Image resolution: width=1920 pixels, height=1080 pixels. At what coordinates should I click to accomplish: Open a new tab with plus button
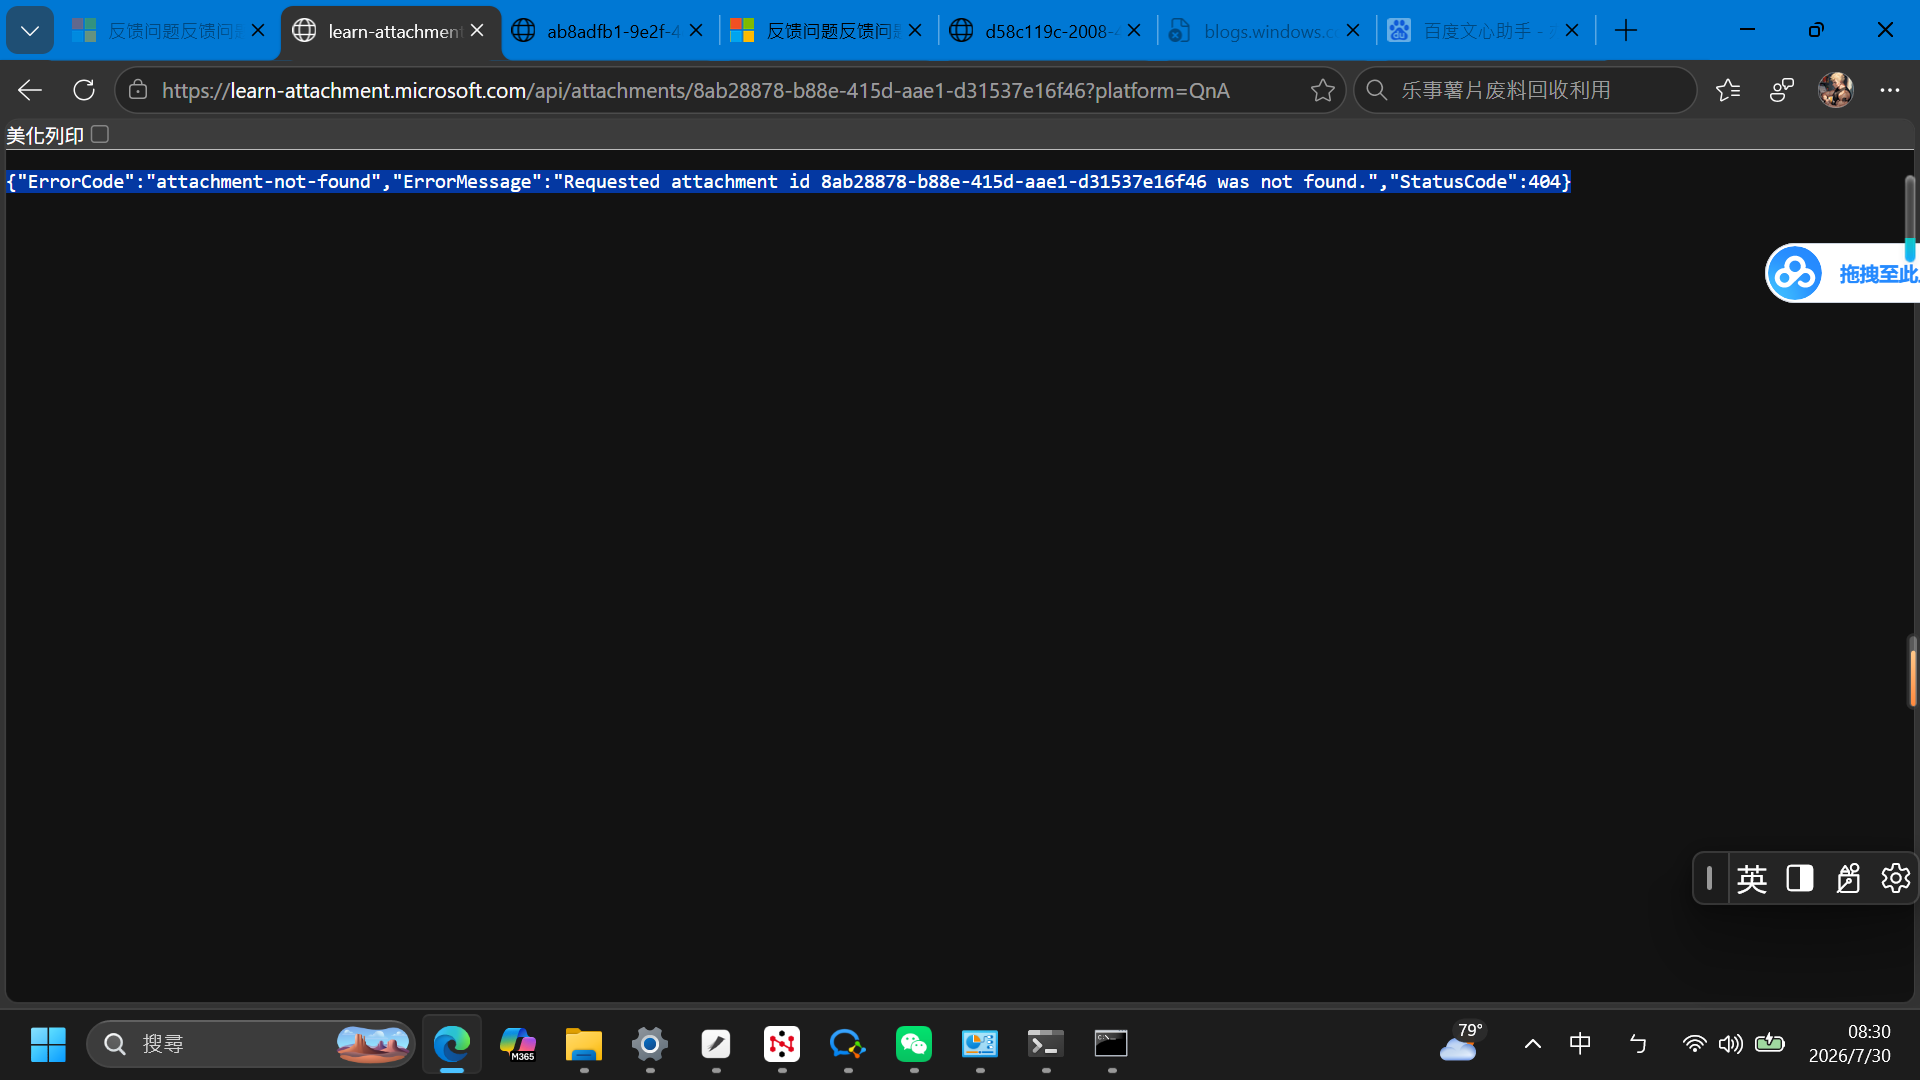(1626, 31)
